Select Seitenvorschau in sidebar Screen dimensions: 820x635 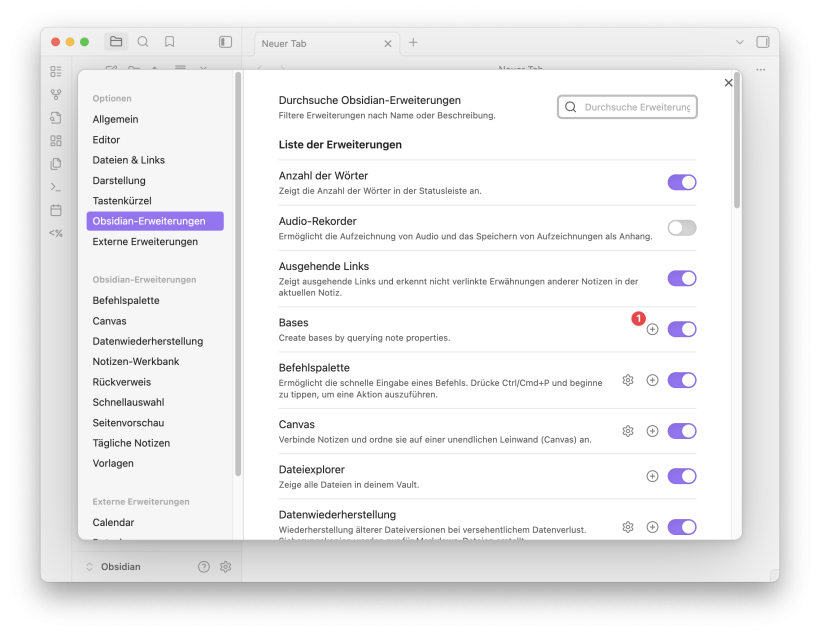pos(155,423)
